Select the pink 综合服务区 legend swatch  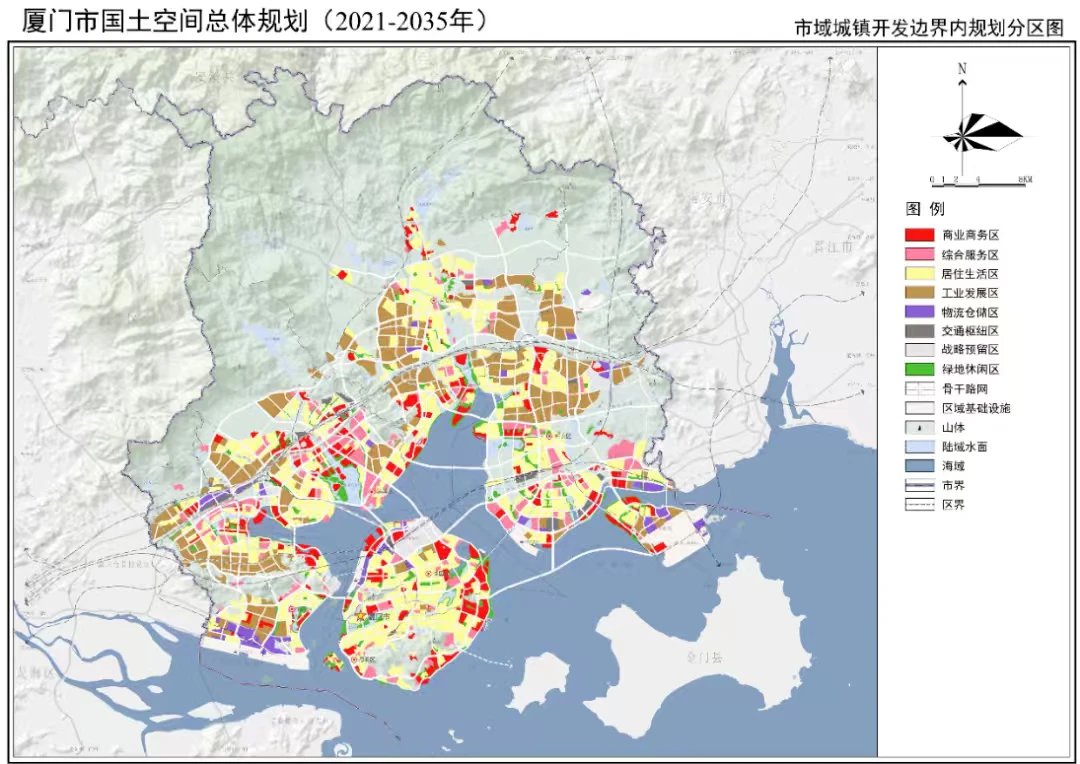(x=919, y=254)
